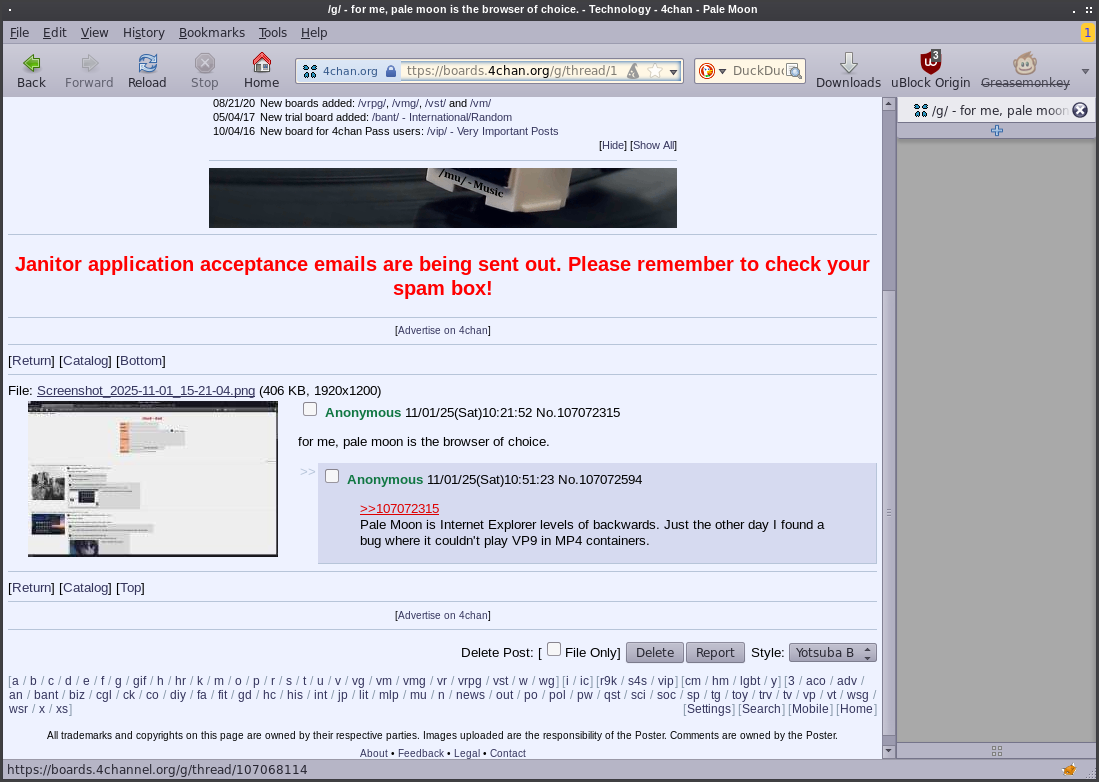Open the Help menu
This screenshot has width=1099, height=782.
314,32
